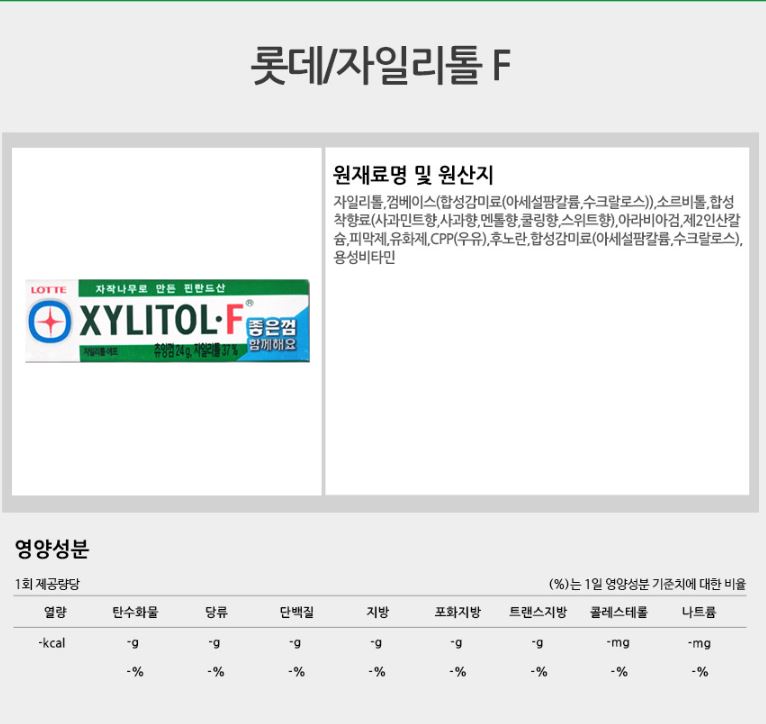
Task: Click the '-%' value under 당류
Action: [215, 672]
